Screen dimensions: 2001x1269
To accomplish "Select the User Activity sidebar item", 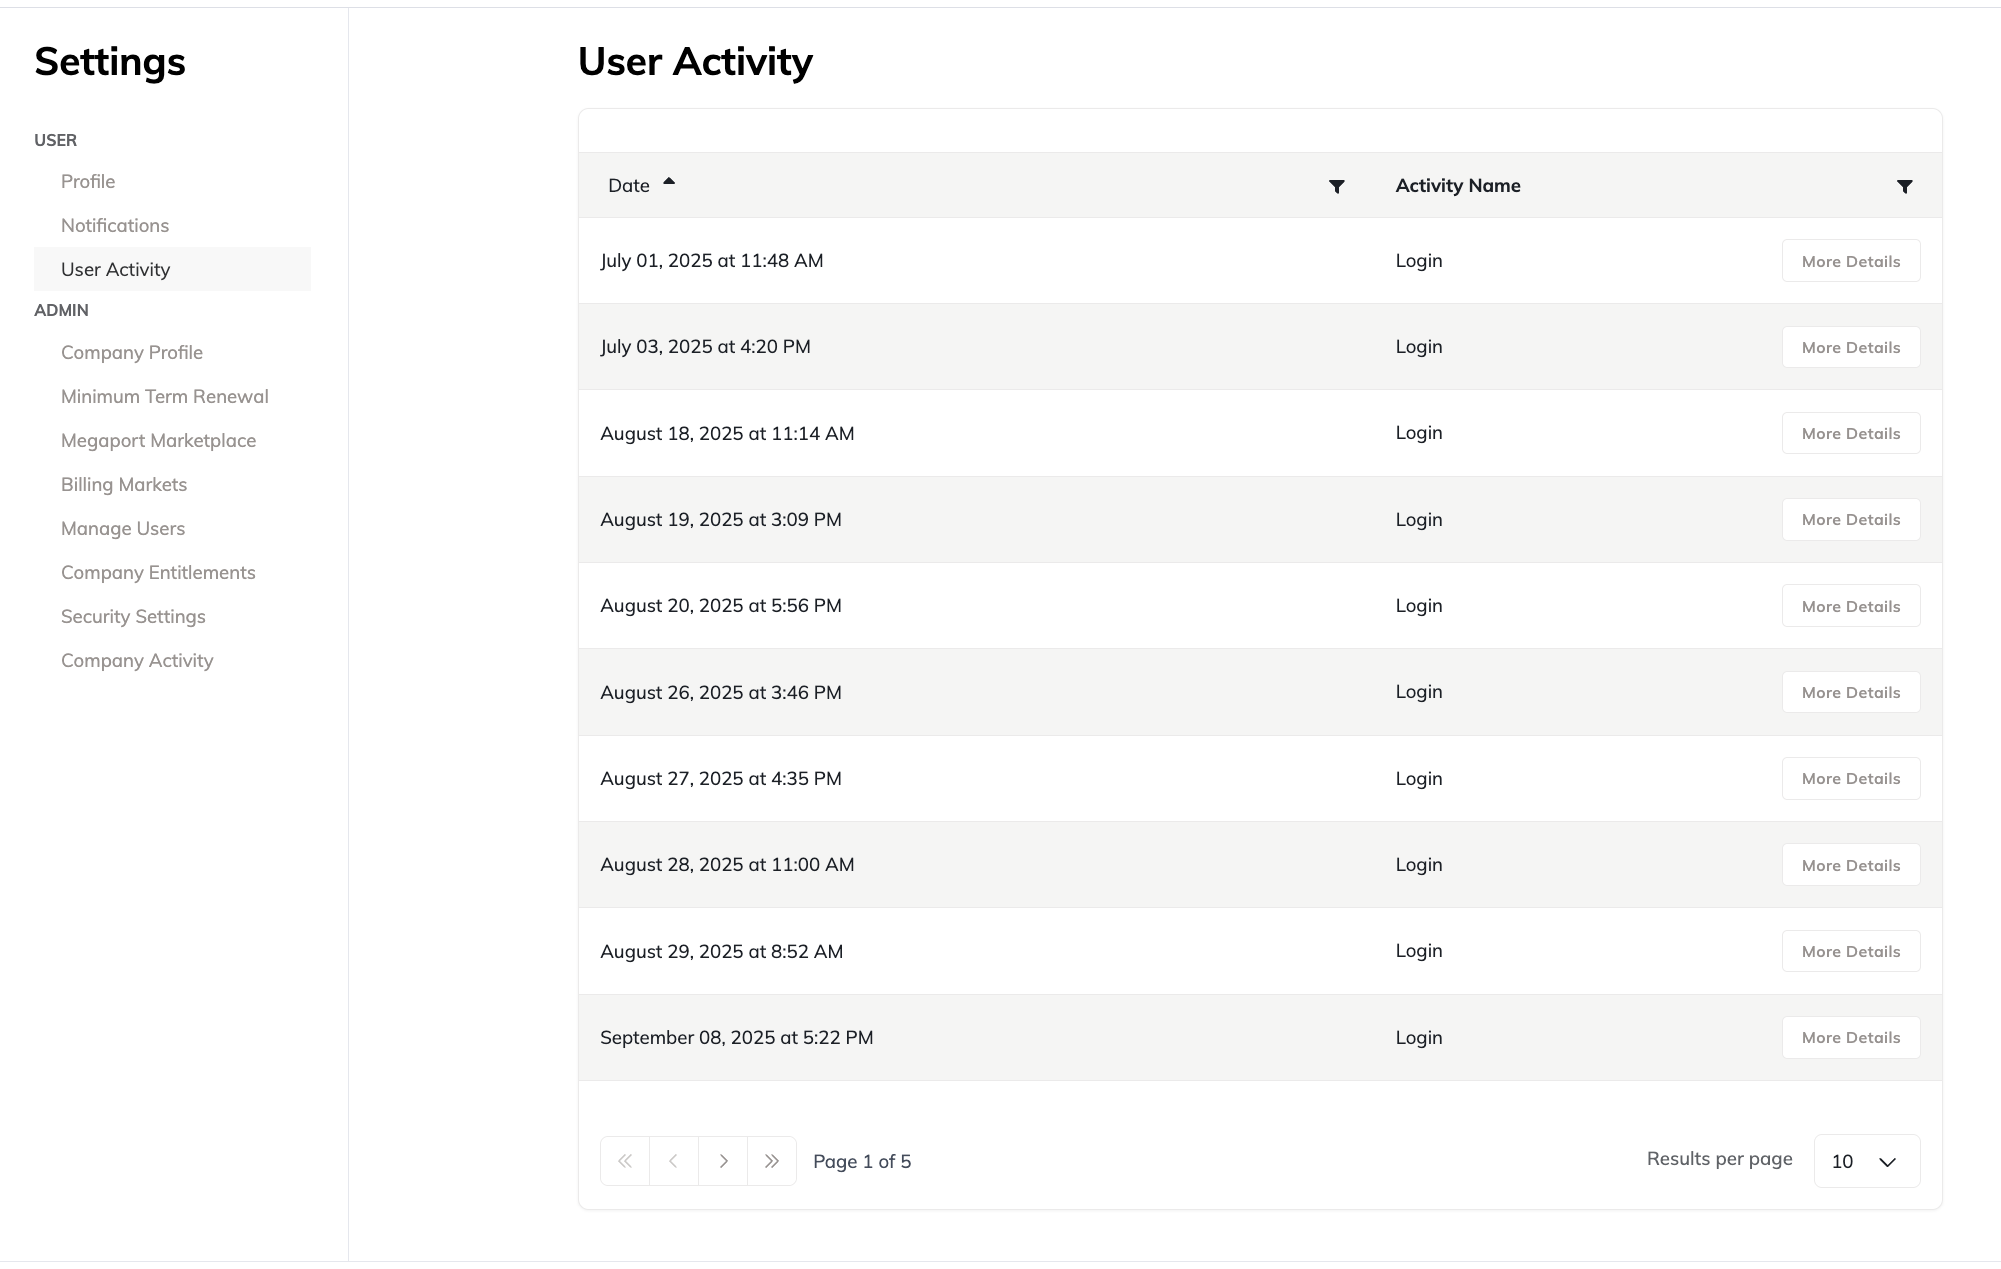I will [x=115, y=269].
